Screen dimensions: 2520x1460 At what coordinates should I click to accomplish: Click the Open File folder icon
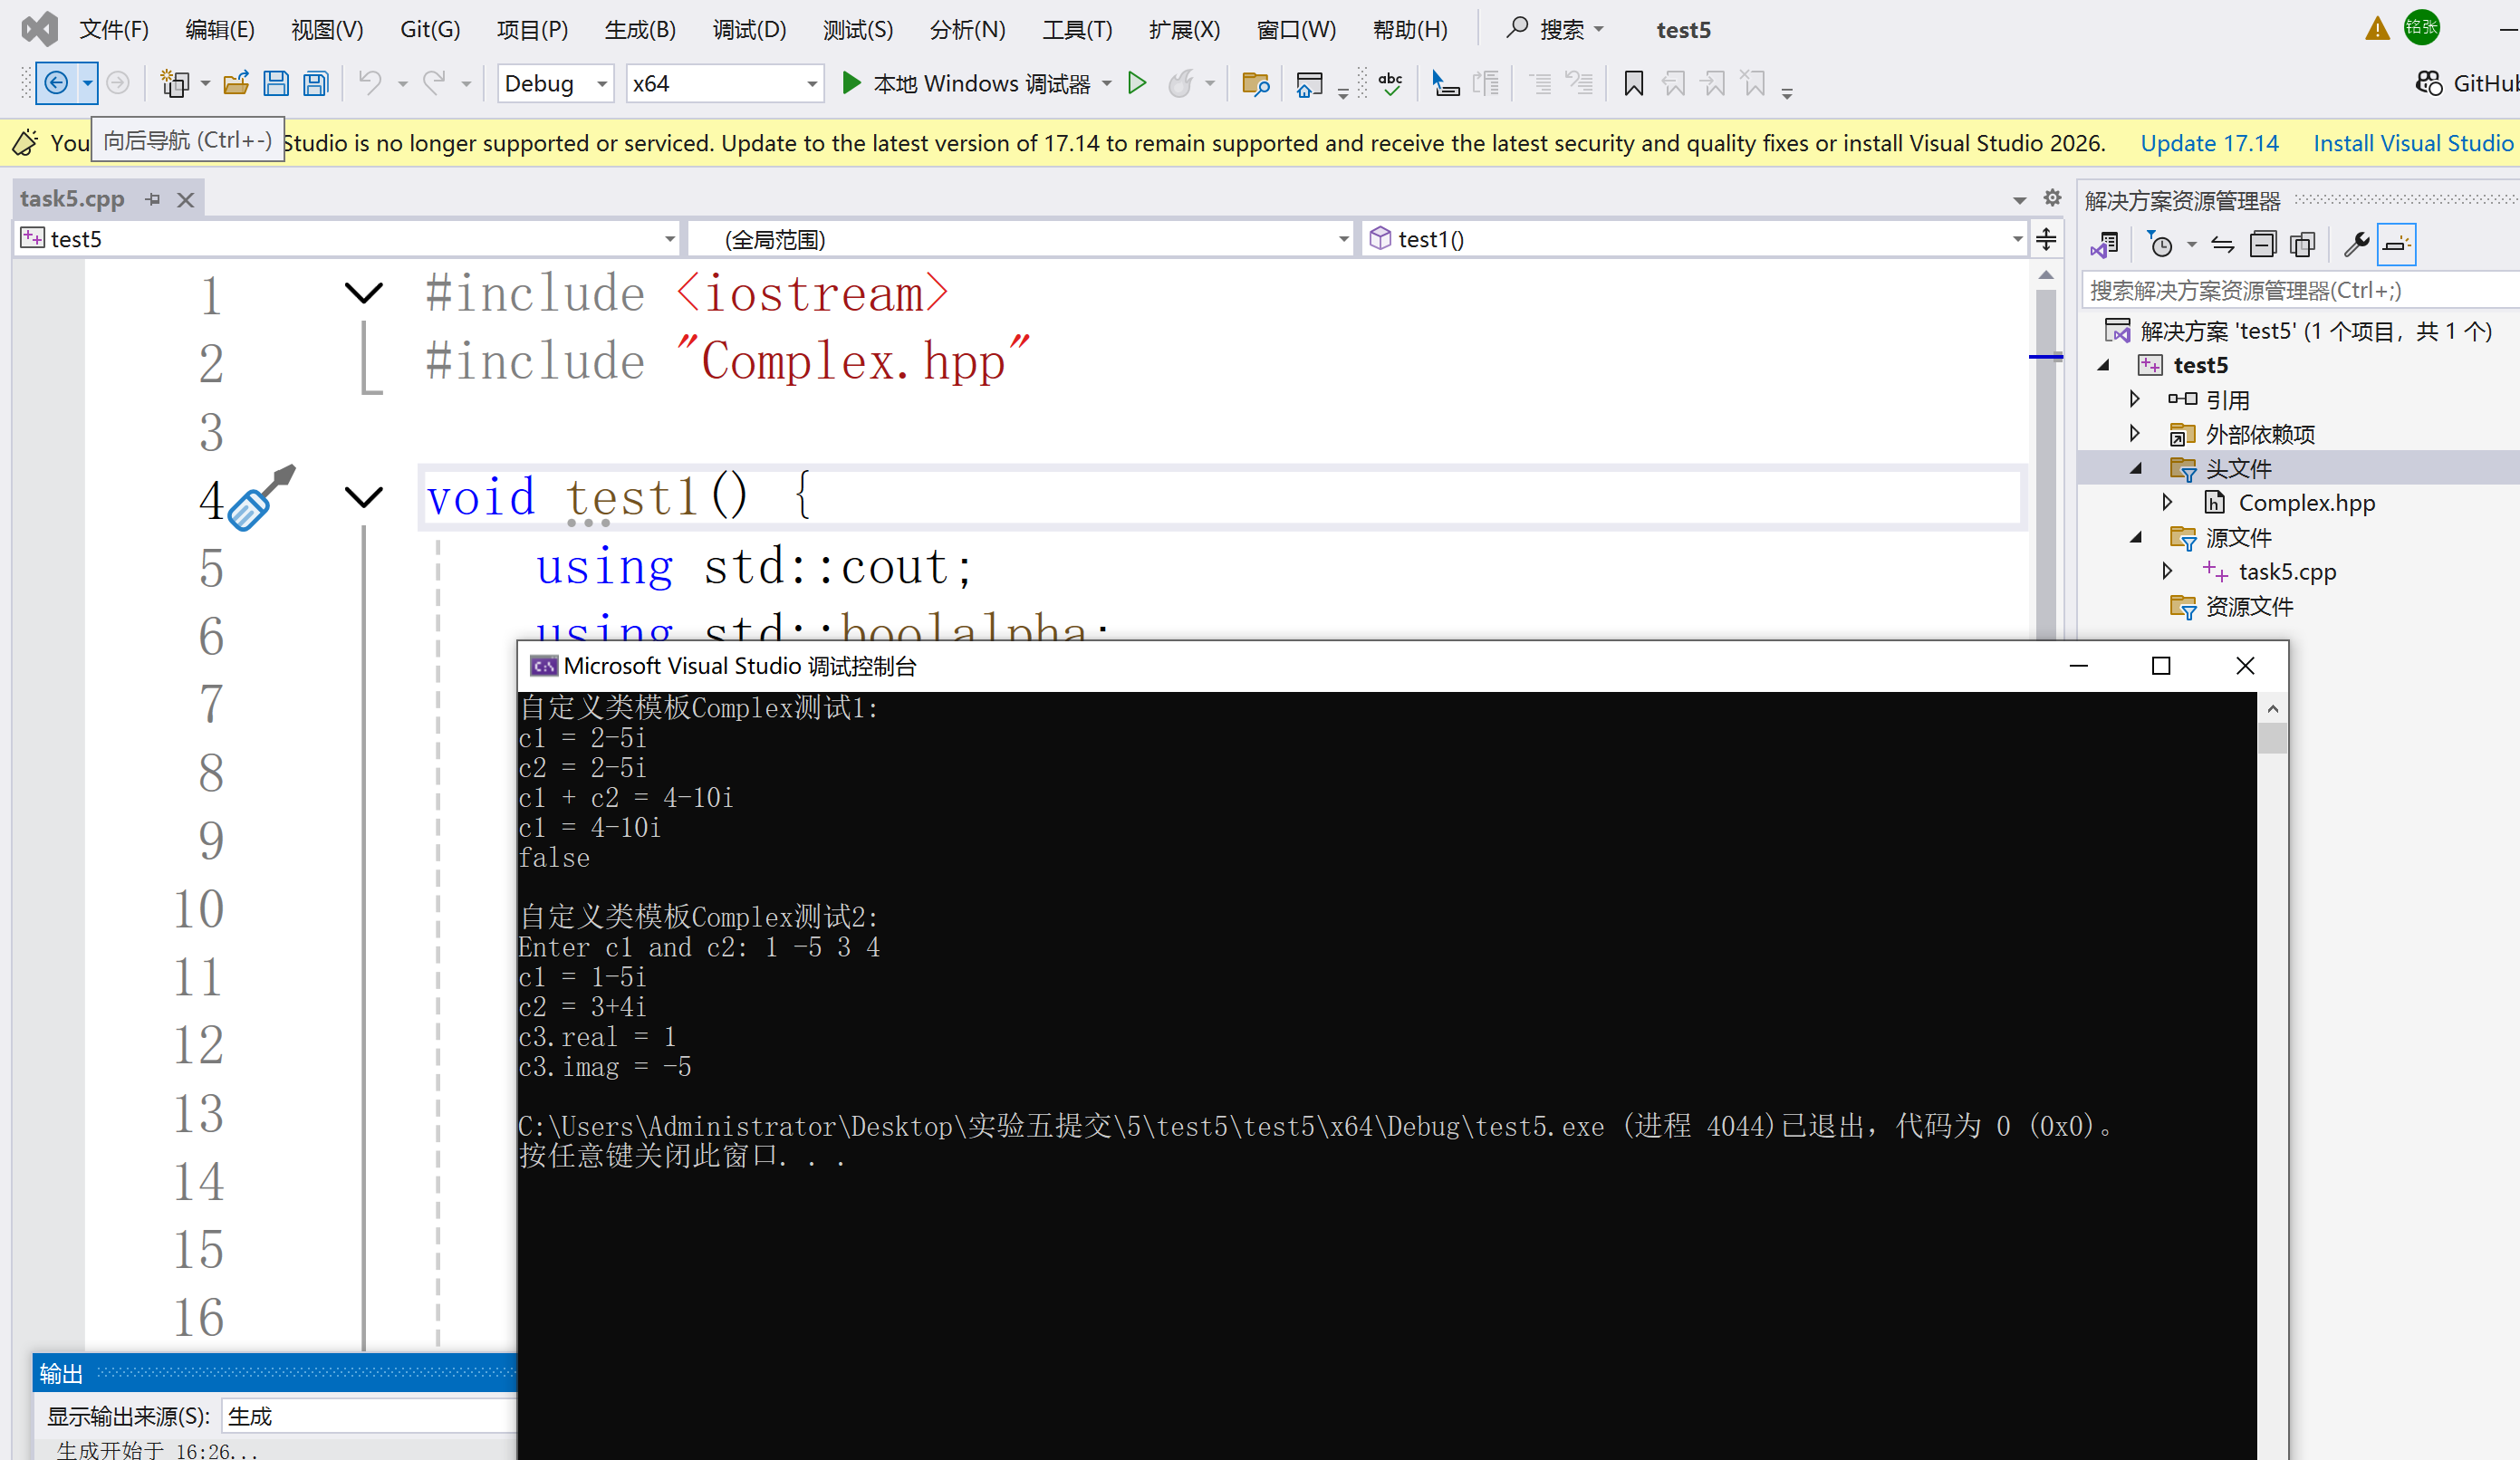(x=236, y=83)
